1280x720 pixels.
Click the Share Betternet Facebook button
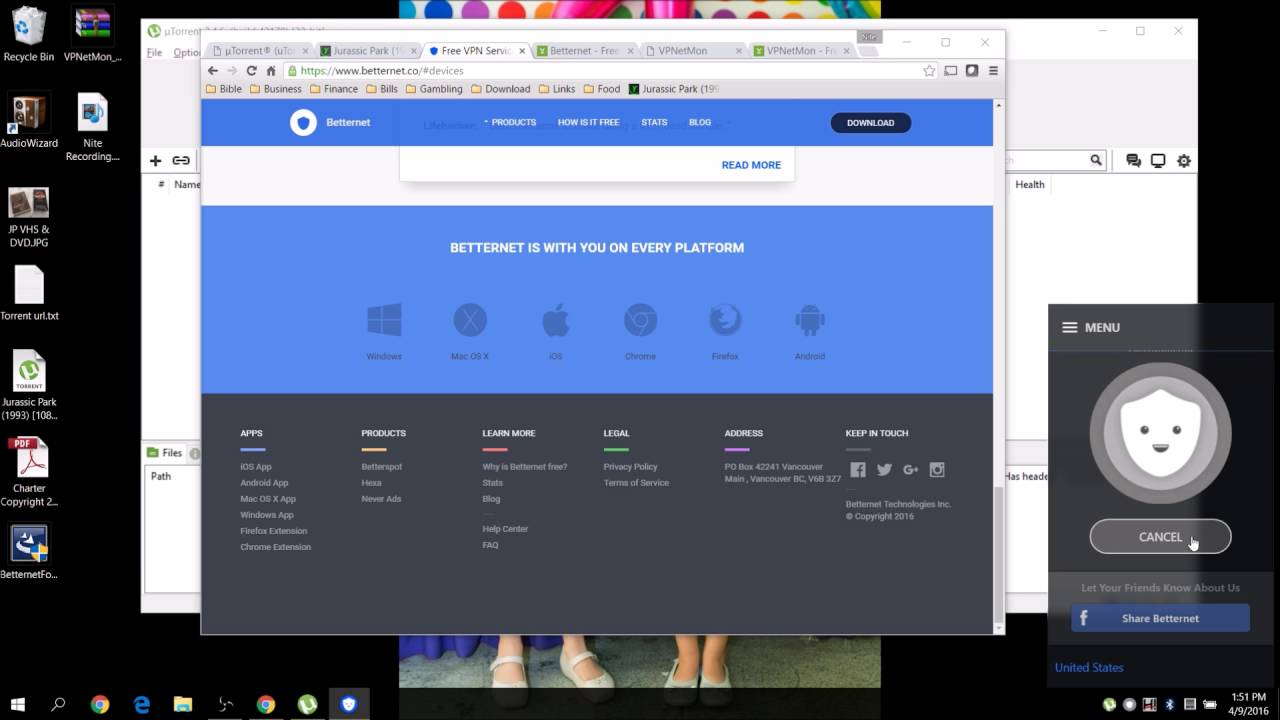[x=1160, y=618]
